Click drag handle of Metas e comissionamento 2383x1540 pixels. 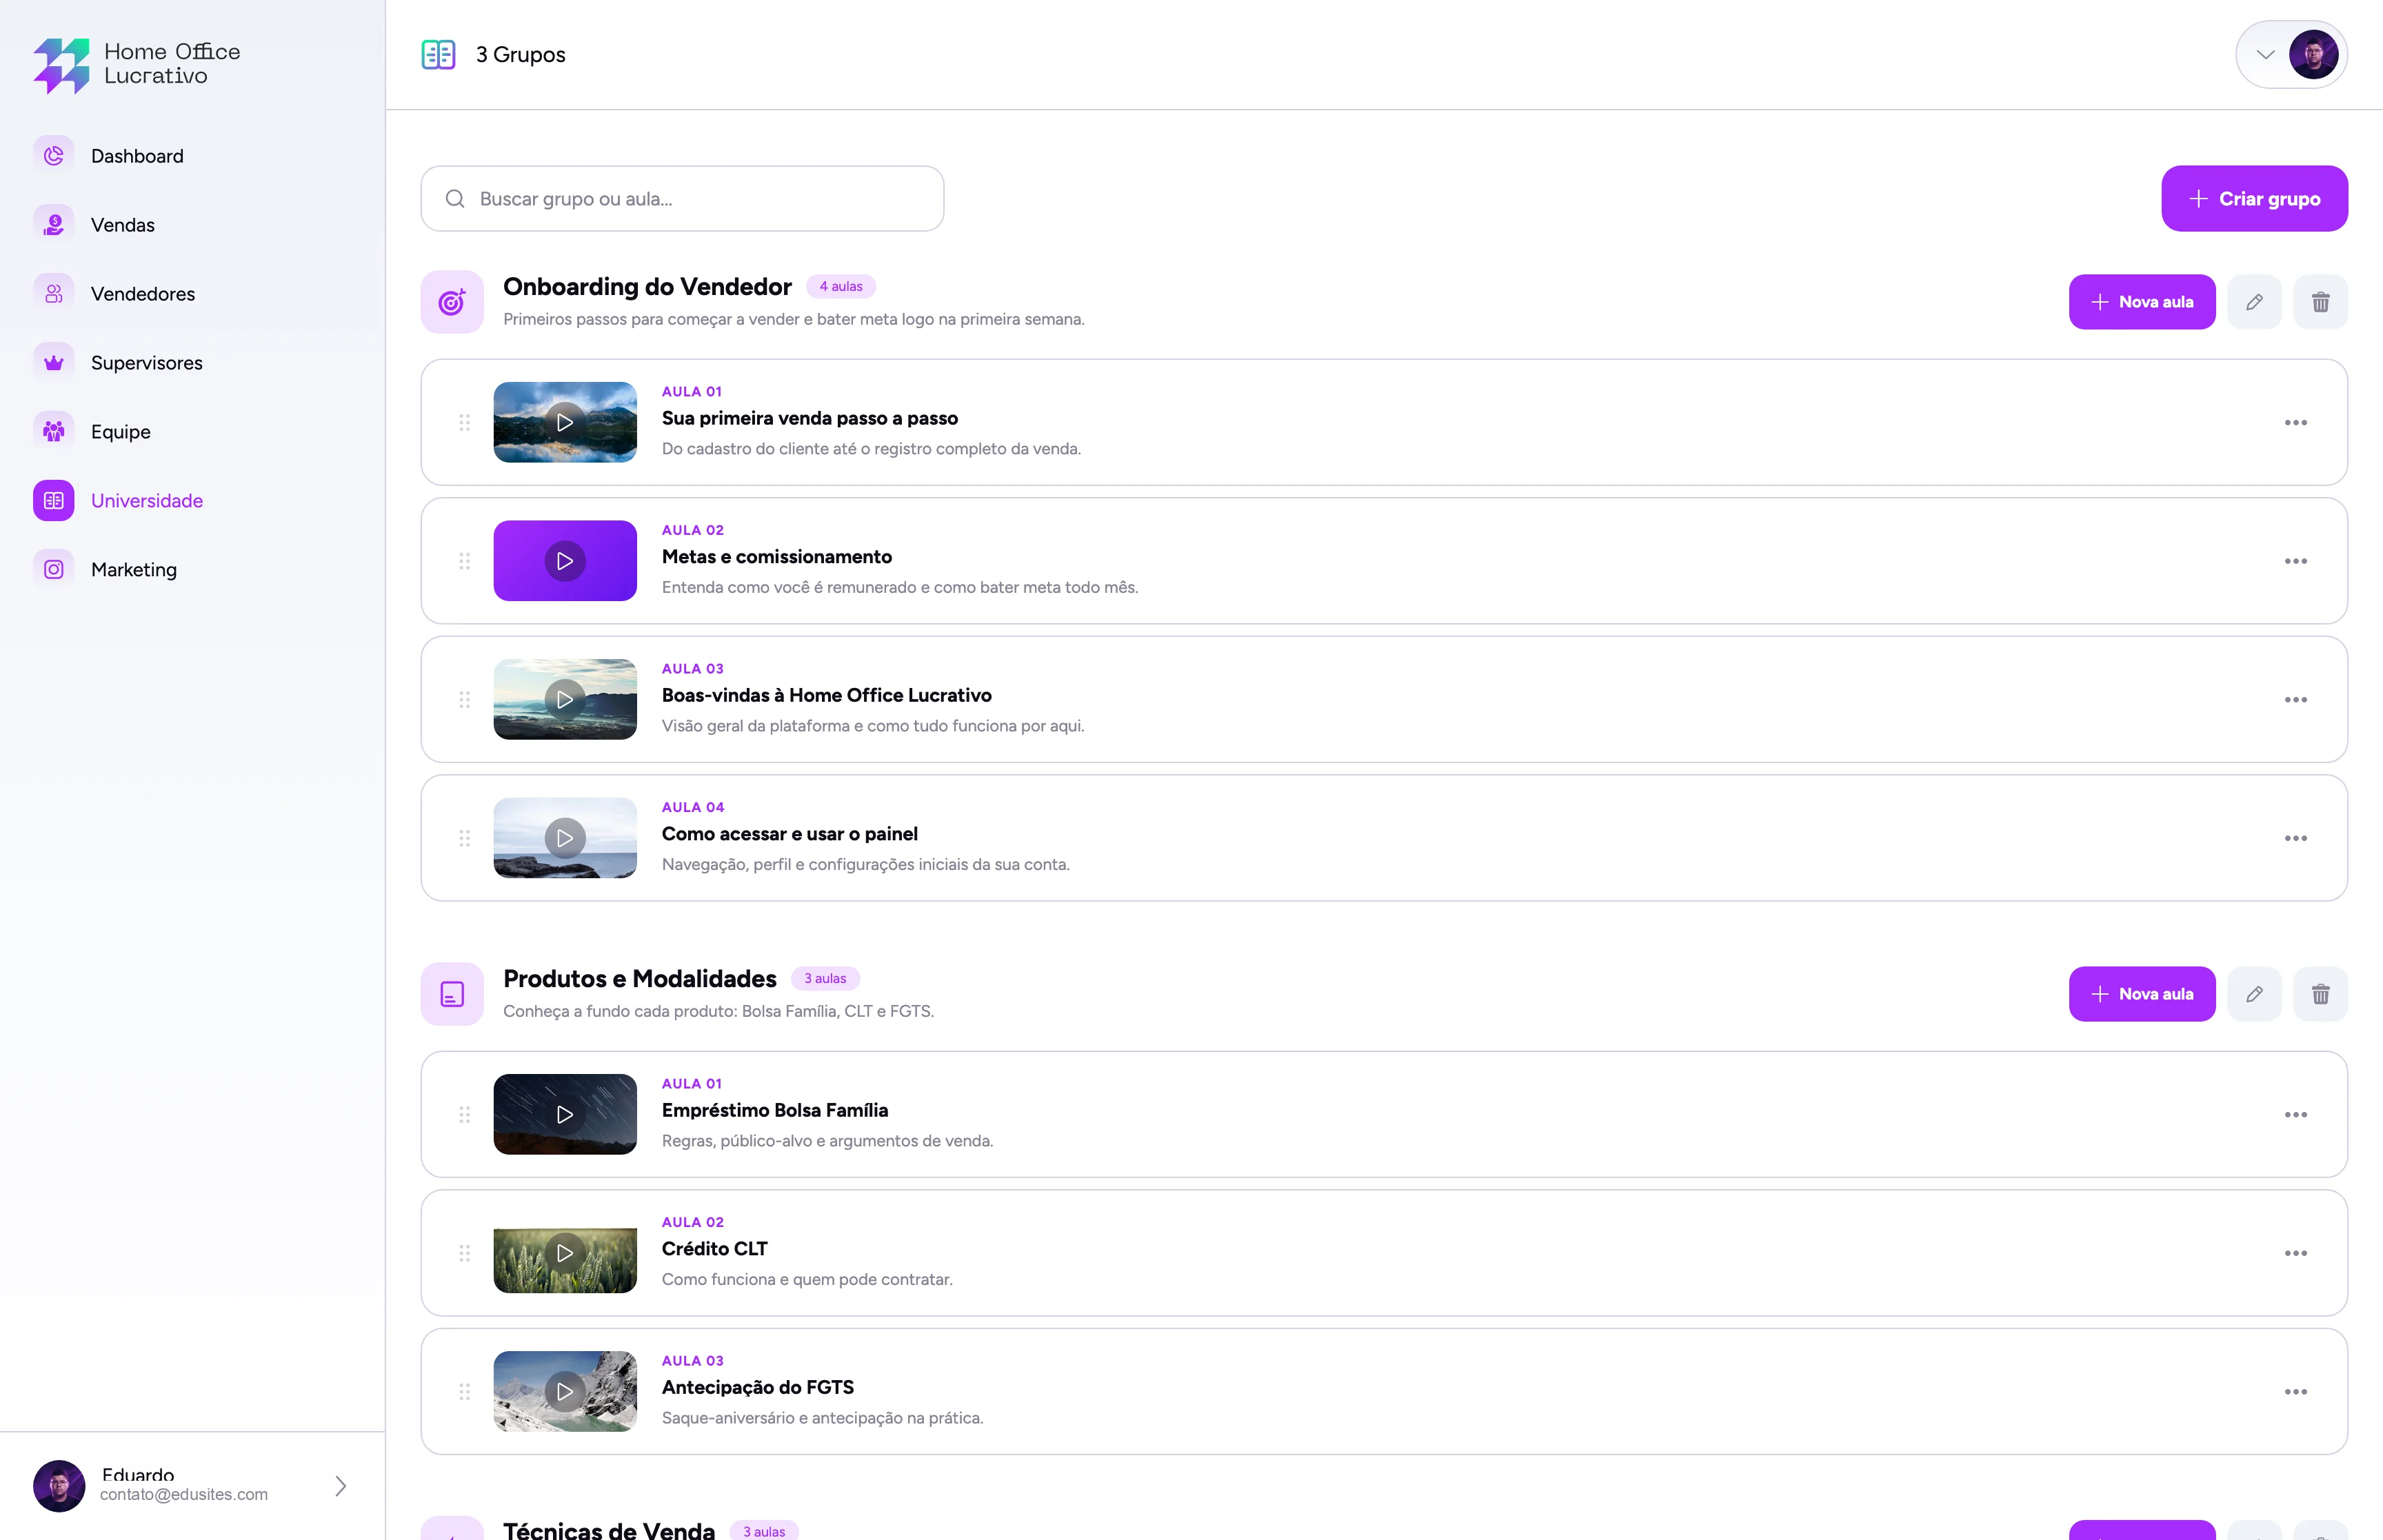pyautogui.click(x=465, y=561)
